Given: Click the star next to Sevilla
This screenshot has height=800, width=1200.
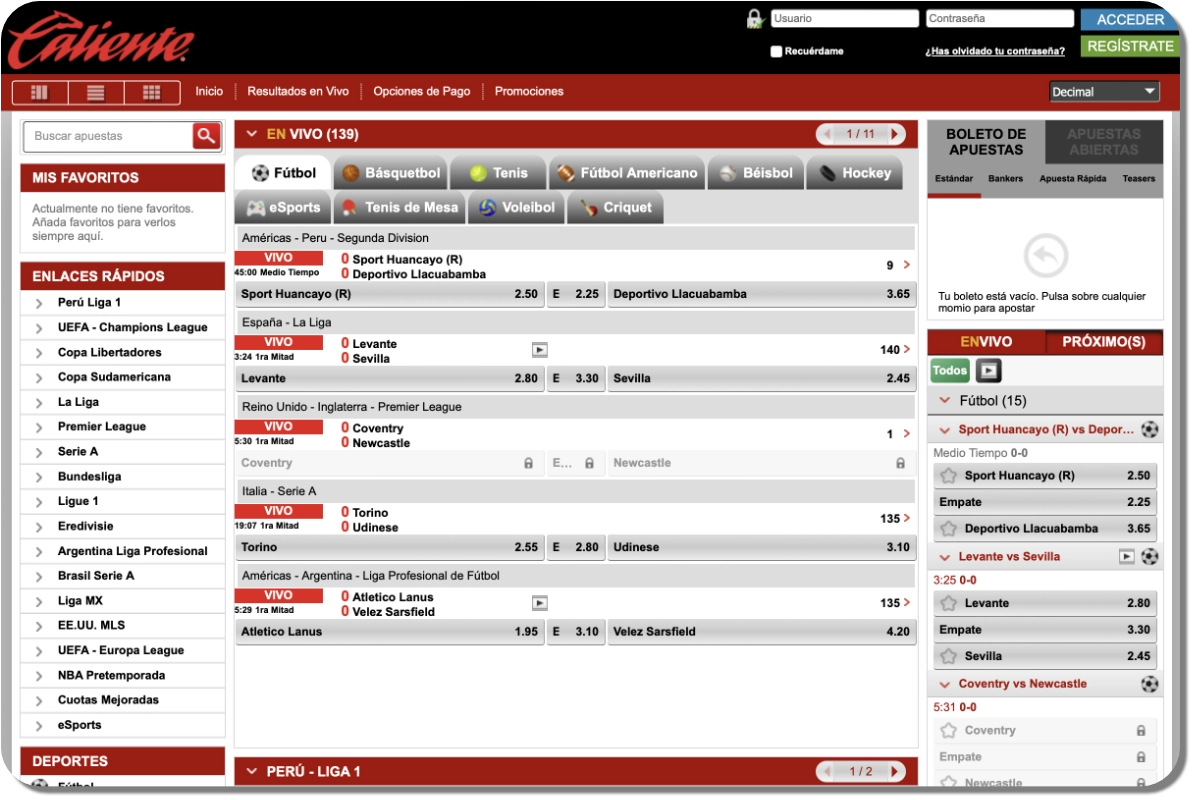Looking at the screenshot, I should point(949,656).
